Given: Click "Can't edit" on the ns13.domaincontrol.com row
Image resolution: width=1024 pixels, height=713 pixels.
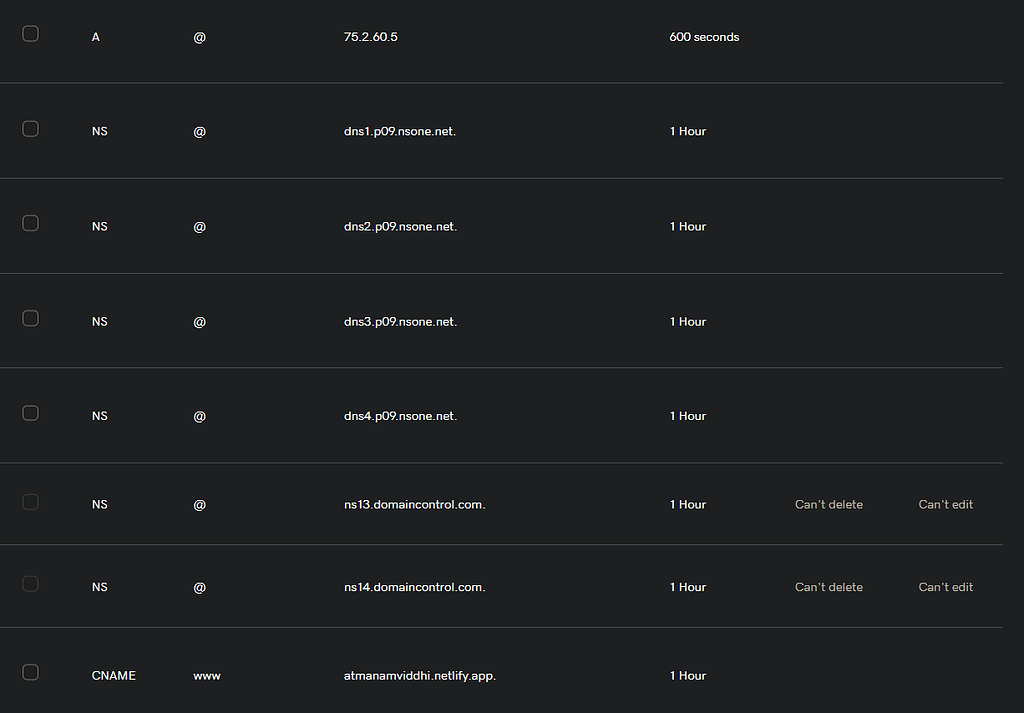Looking at the screenshot, I should 945,505.
